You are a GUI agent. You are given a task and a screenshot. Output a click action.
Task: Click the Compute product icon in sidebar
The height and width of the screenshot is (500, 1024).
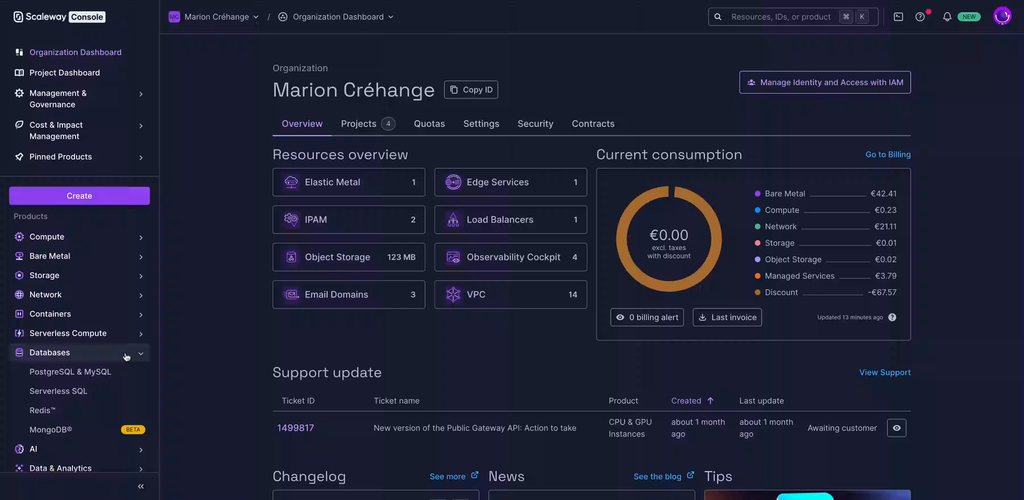pyautogui.click(x=19, y=237)
